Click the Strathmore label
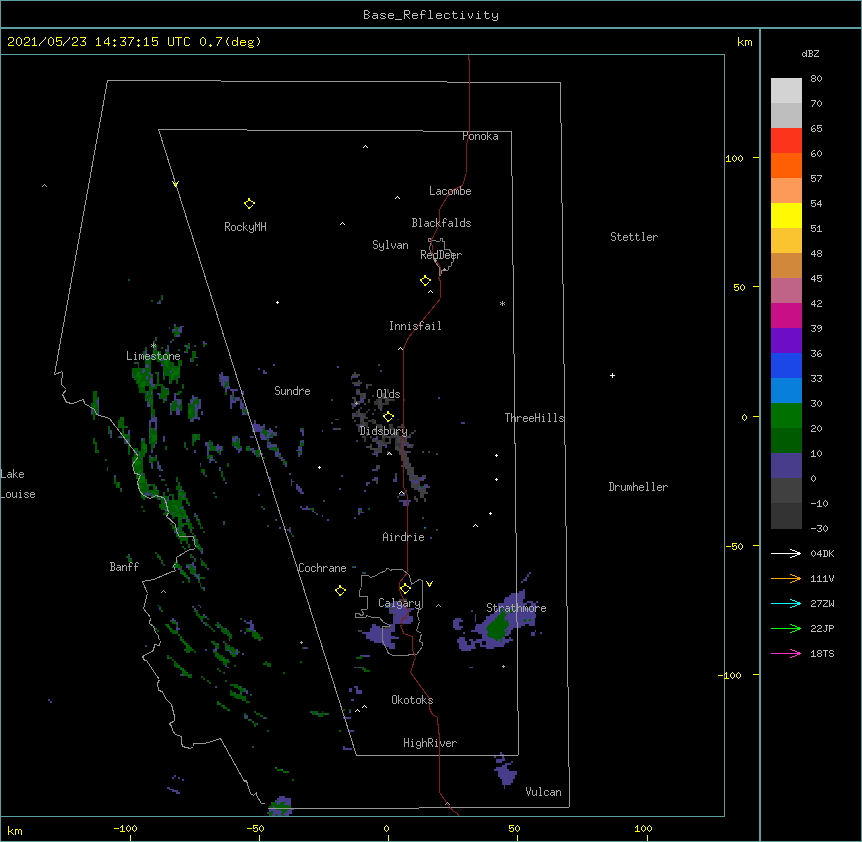862x842 pixels. tap(516, 608)
